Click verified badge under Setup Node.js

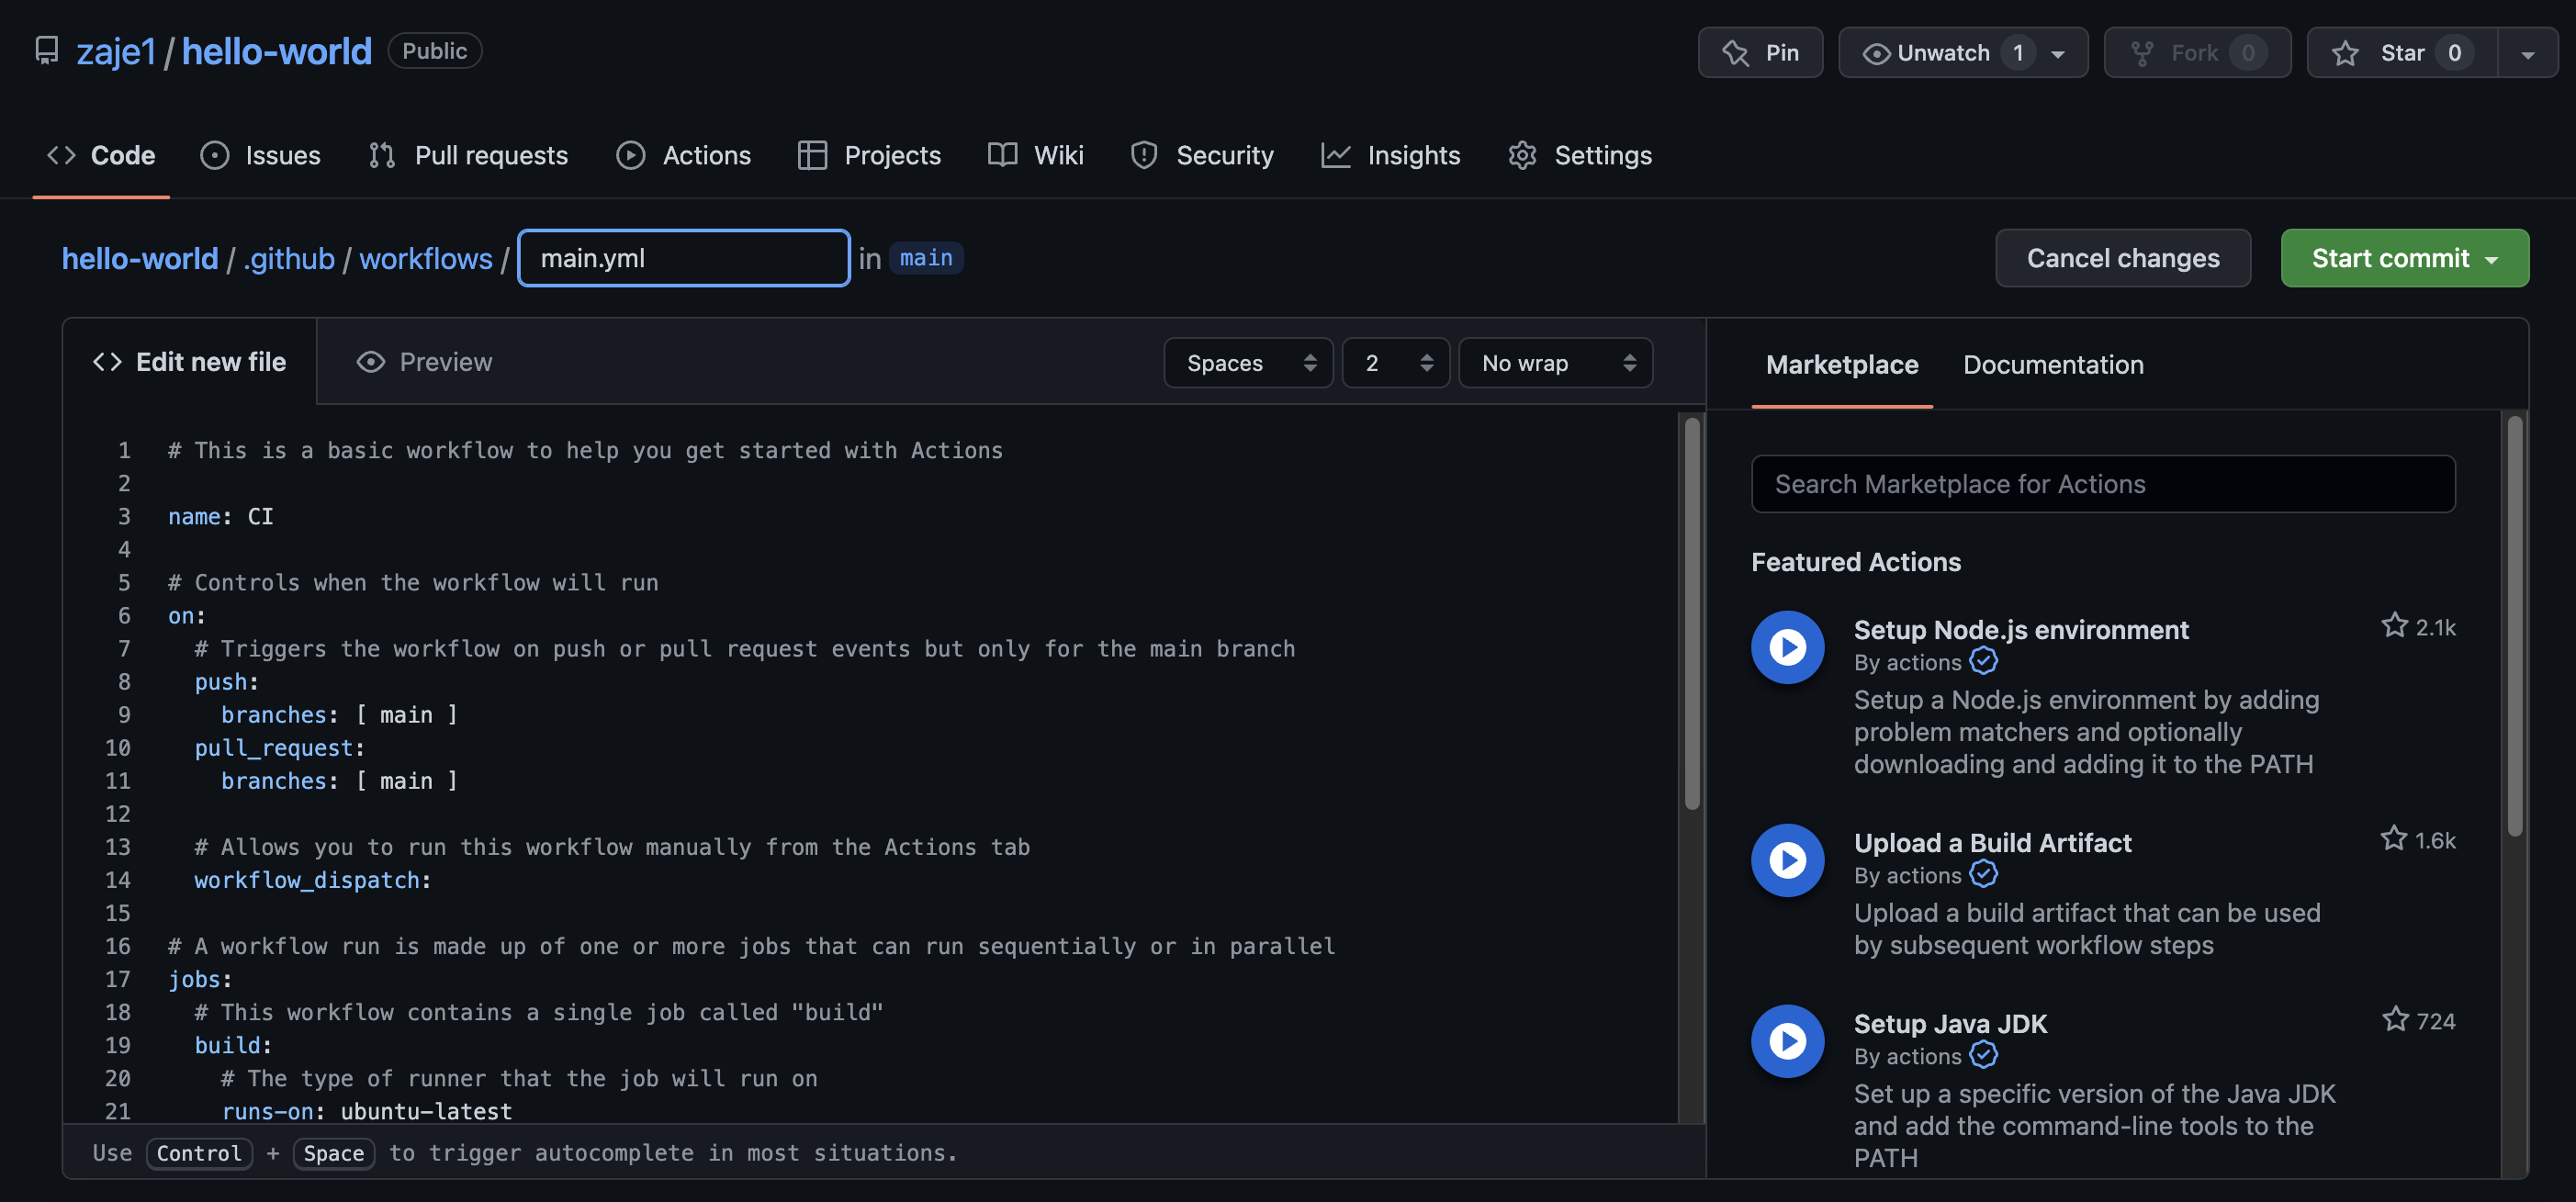1983,661
